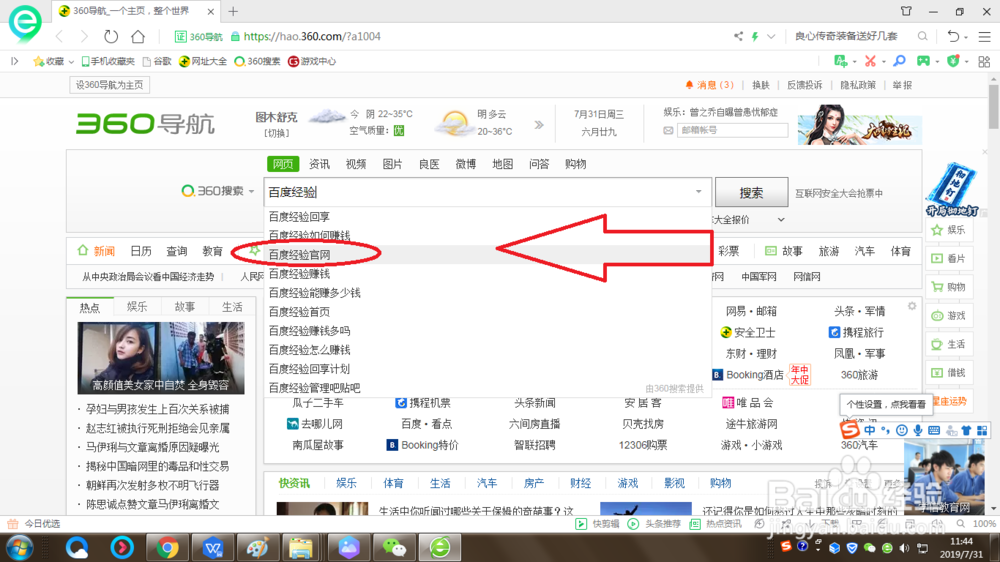The height and width of the screenshot is (562, 1000).
Task: Choose suggestion 百度经验首页
Action: 299,312
